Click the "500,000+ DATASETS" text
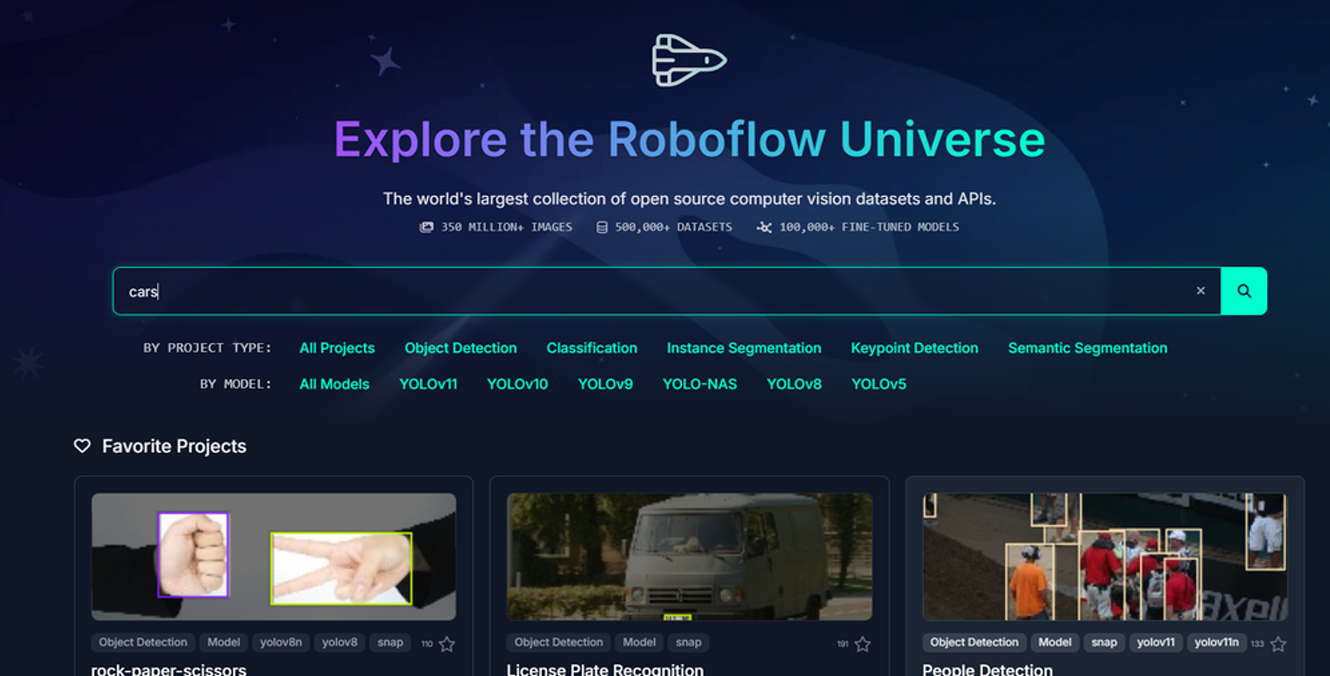This screenshot has width=1330, height=676. tap(673, 227)
